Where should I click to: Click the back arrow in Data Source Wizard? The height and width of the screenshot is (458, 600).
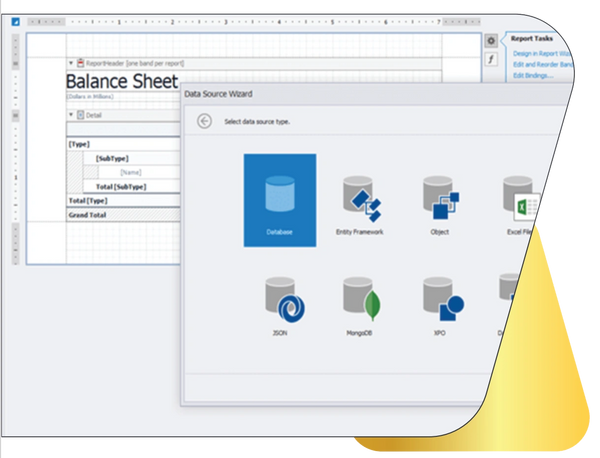[x=205, y=121]
